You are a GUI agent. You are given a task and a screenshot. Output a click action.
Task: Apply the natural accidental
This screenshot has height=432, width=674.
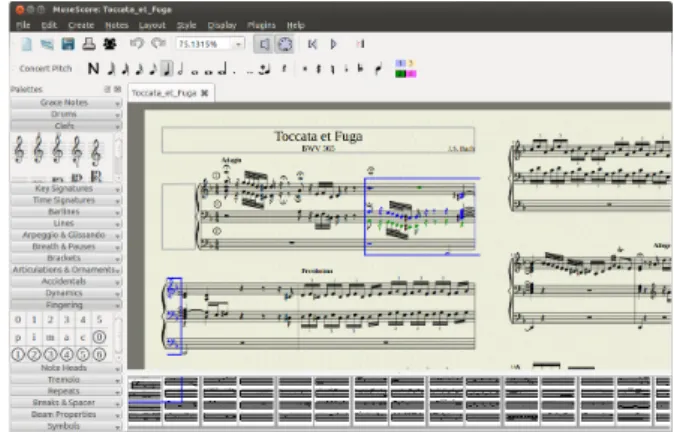point(332,69)
